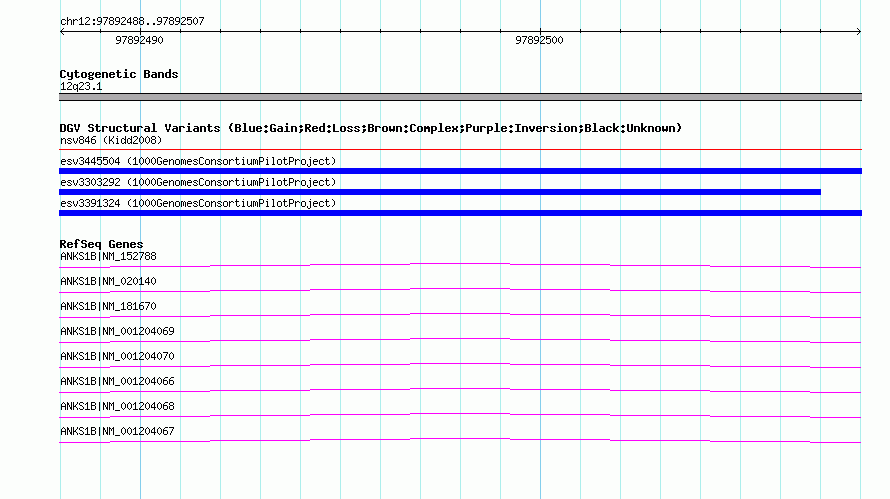Image resolution: width=890 pixels, height=499 pixels.
Task: Select the blue esv3391324 gain bar
Action: pos(460,213)
